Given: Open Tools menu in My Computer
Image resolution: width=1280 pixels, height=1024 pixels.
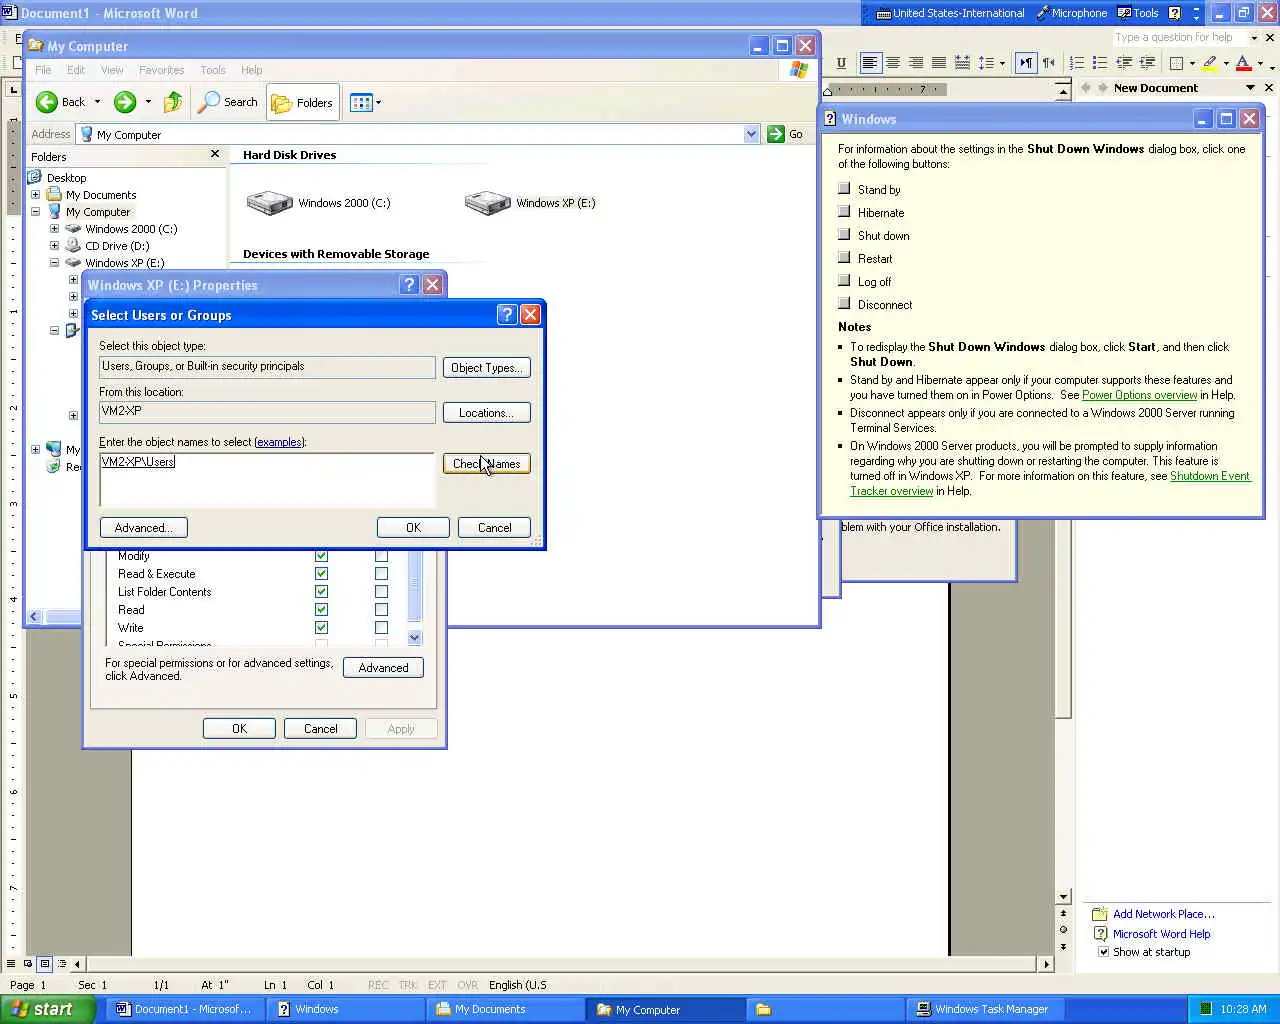Looking at the screenshot, I should 213,70.
